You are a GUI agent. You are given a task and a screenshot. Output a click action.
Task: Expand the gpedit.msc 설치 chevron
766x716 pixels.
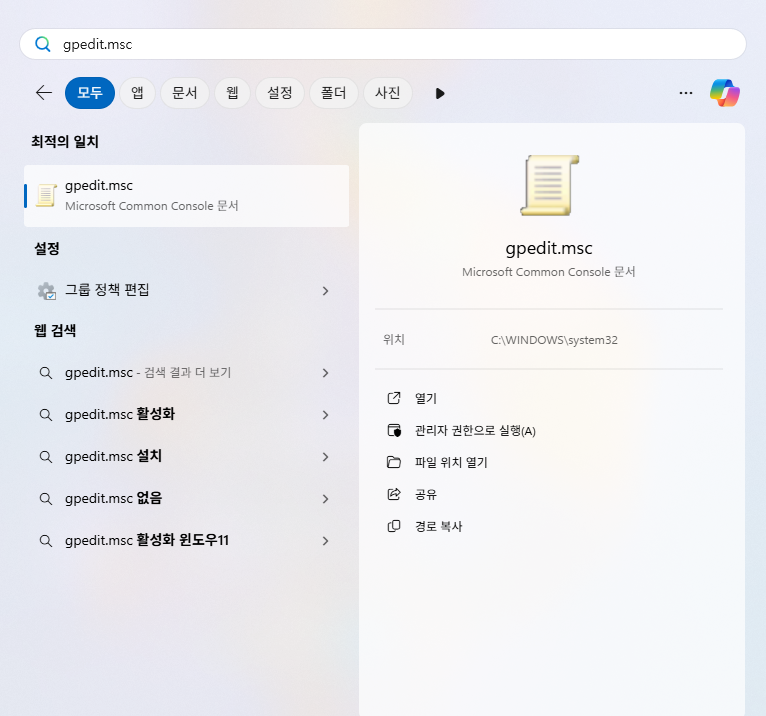tap(325, 457)
